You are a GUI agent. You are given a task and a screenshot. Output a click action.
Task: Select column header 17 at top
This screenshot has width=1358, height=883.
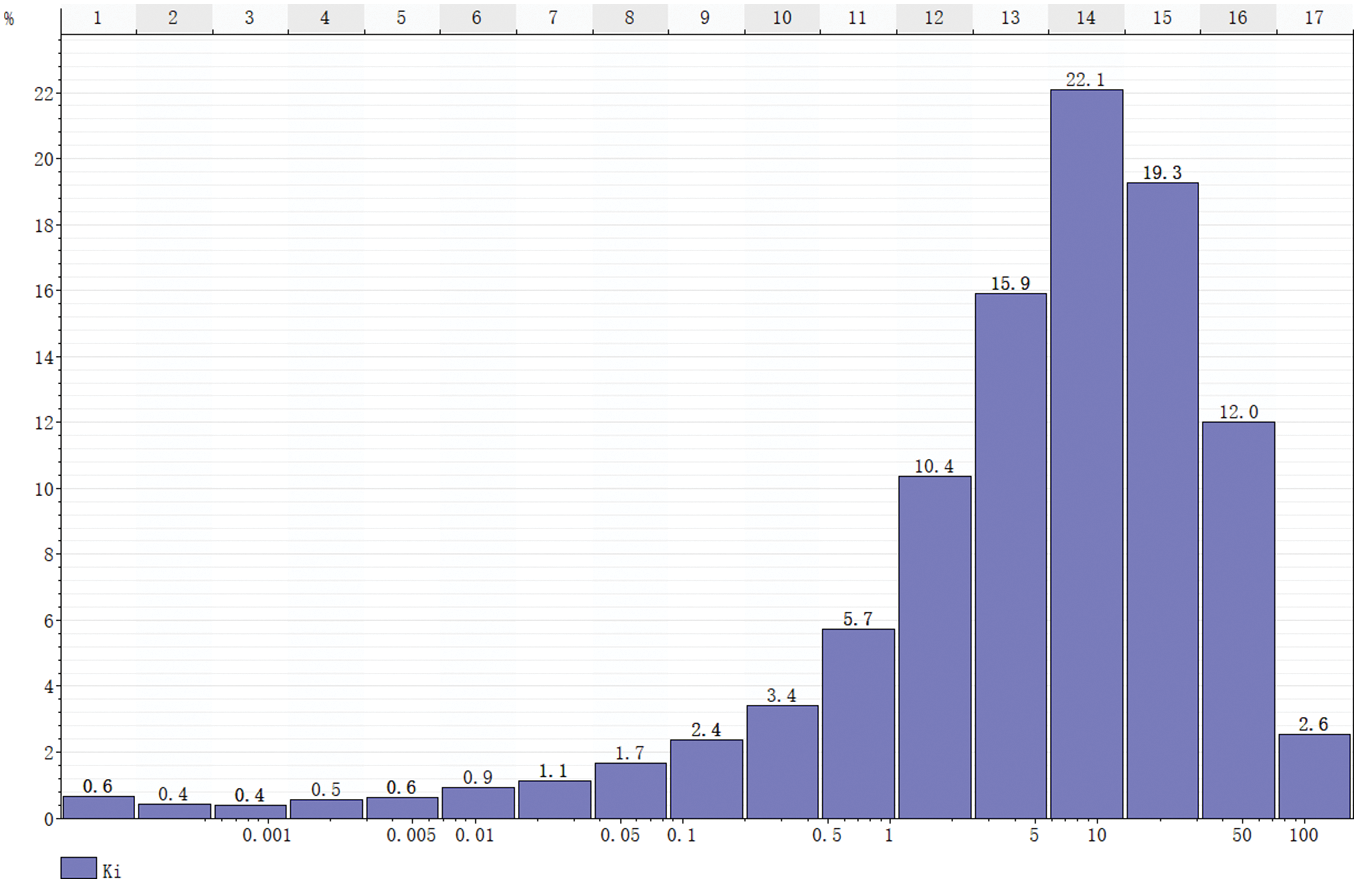coord(1314,19)
